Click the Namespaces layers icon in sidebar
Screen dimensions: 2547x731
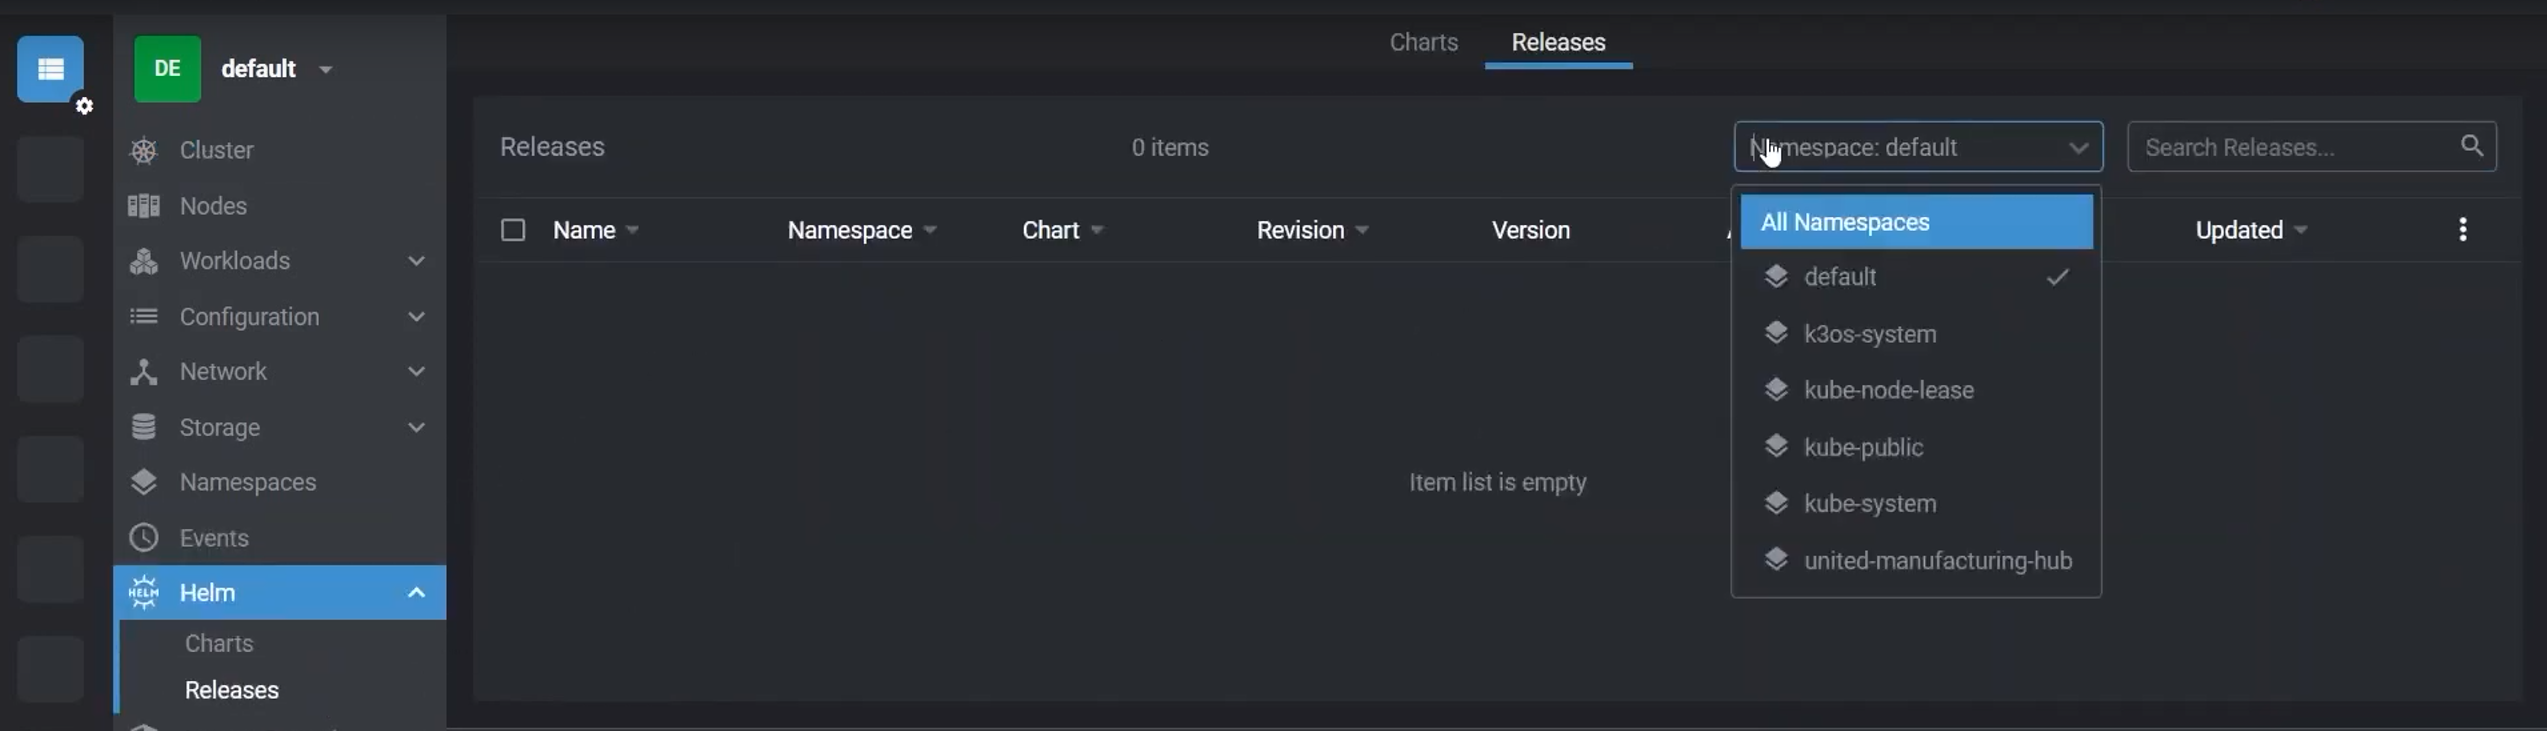[x=144, y=482]
